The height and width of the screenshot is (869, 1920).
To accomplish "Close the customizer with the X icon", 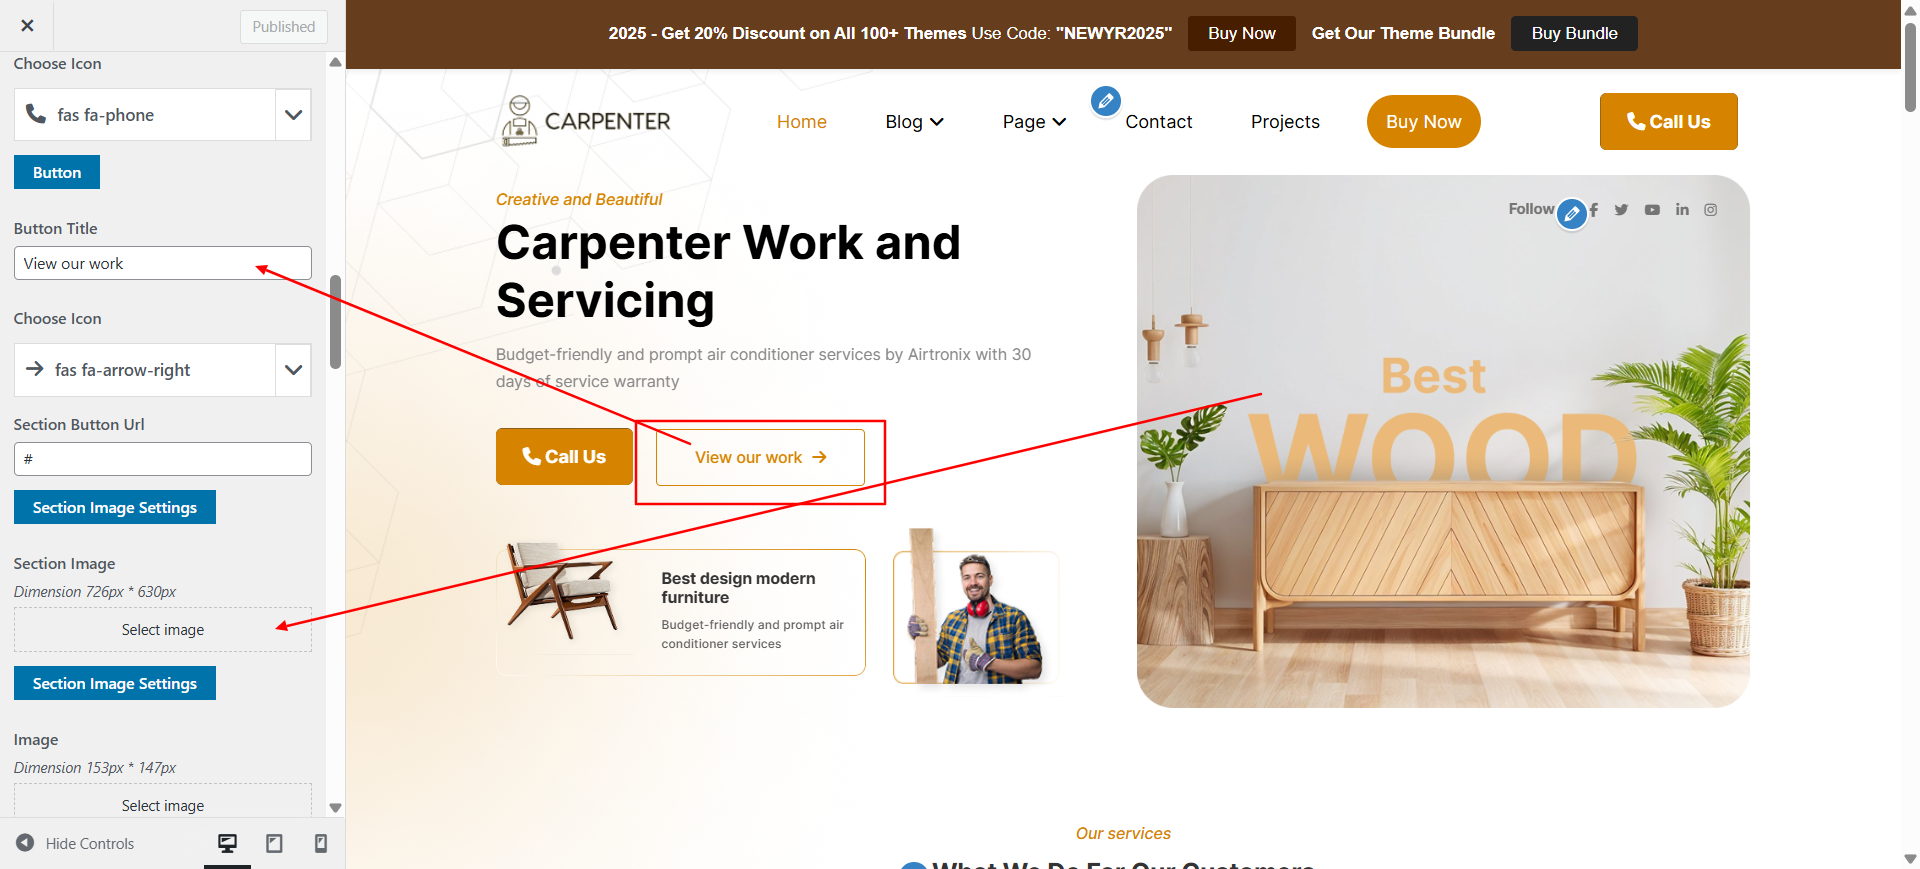I will (27, 26).
